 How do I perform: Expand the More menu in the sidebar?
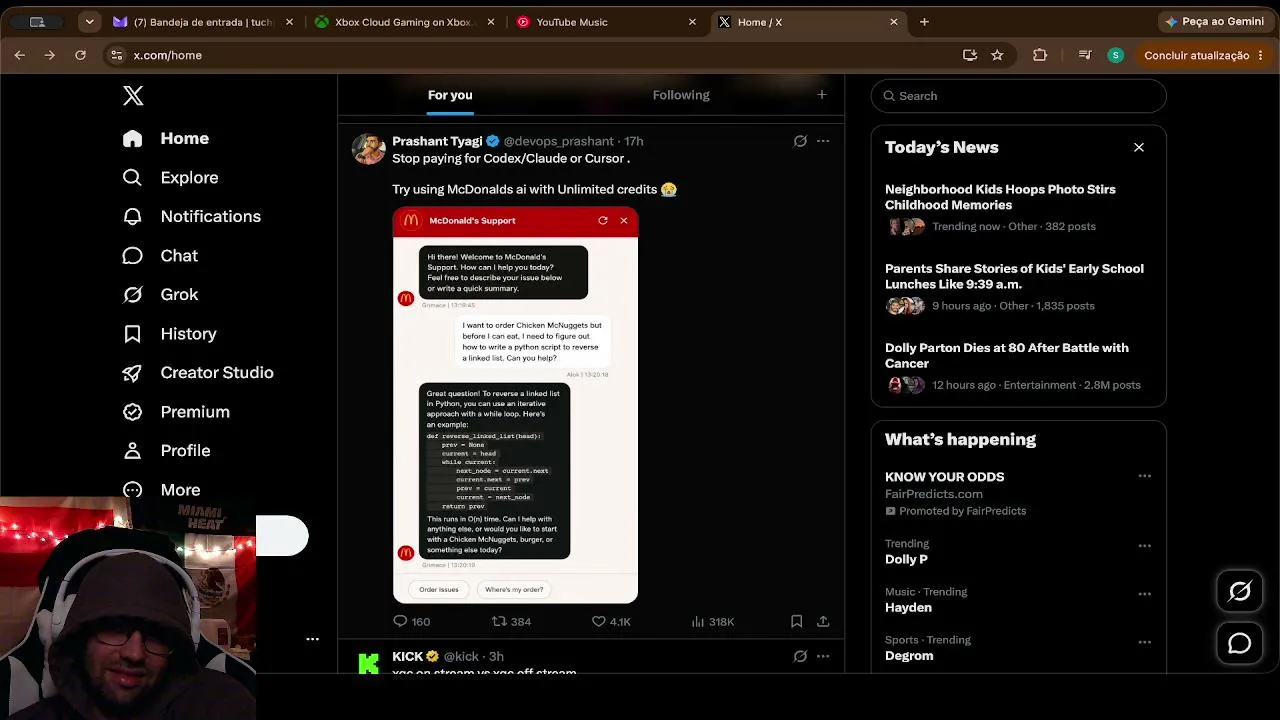[x=161, y=490]
